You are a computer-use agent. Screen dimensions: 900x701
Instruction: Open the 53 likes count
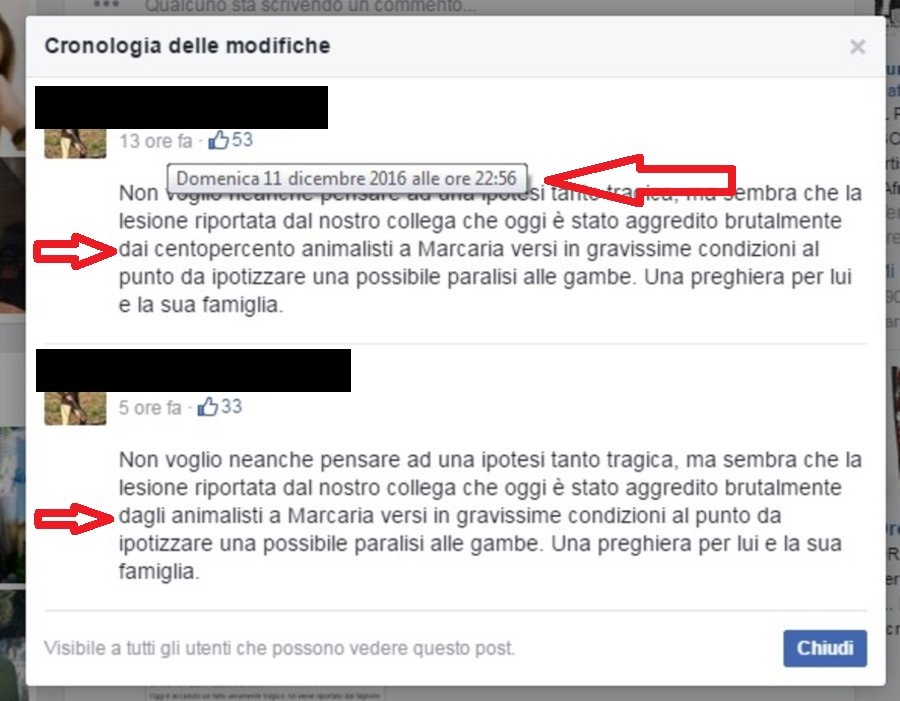pos(242,140)
